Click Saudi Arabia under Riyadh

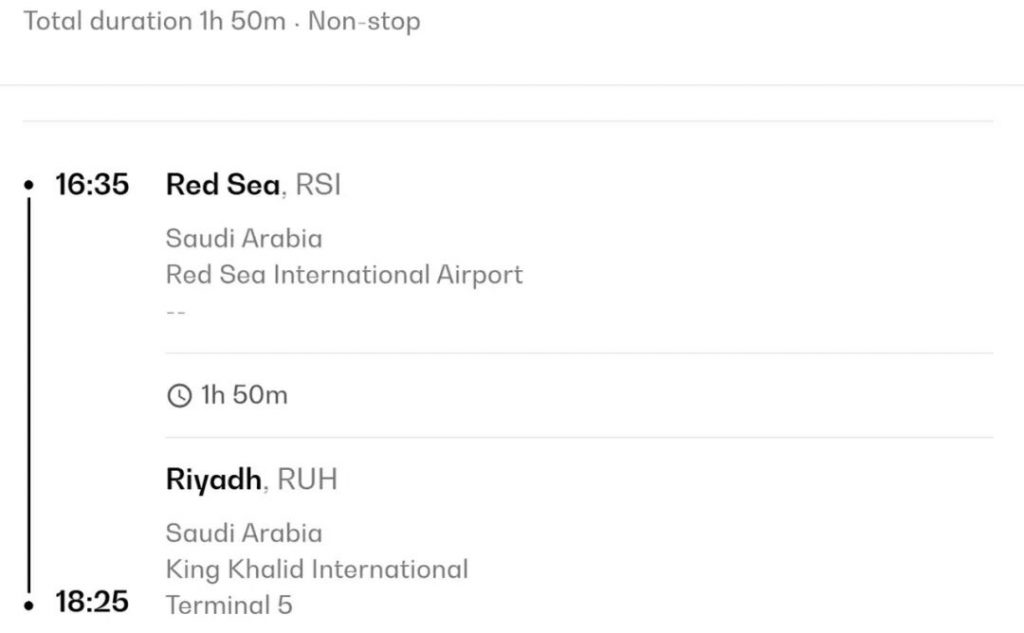[x=244, y=533]
